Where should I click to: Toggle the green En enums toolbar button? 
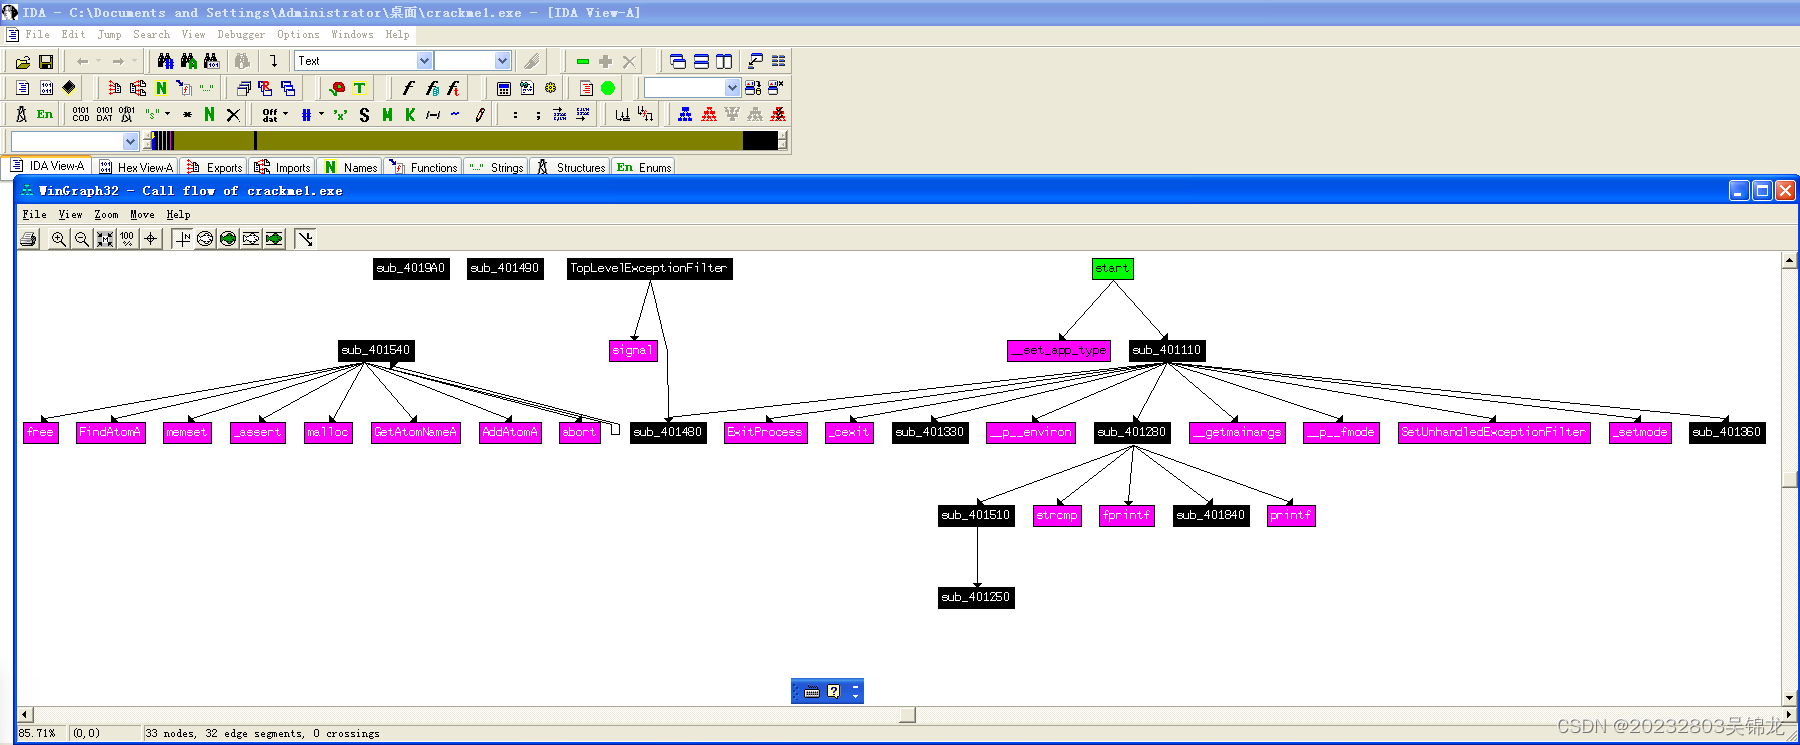pos(45,114)
